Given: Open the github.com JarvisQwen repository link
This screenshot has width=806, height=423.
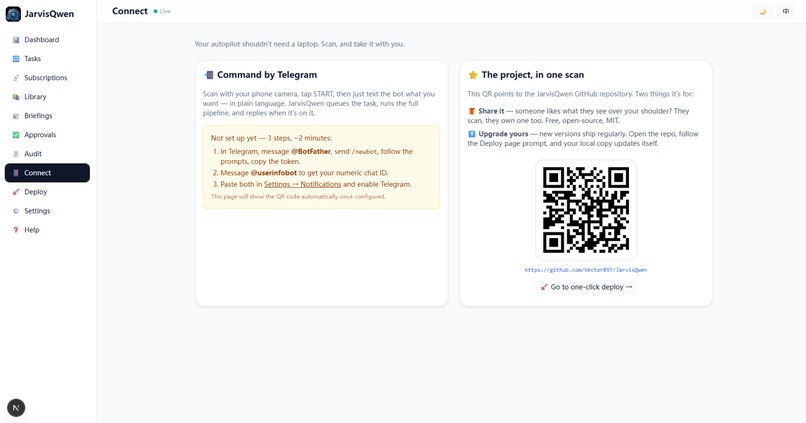Looking at the screenshot, I should pyautogui.click(x=585, y=270).
